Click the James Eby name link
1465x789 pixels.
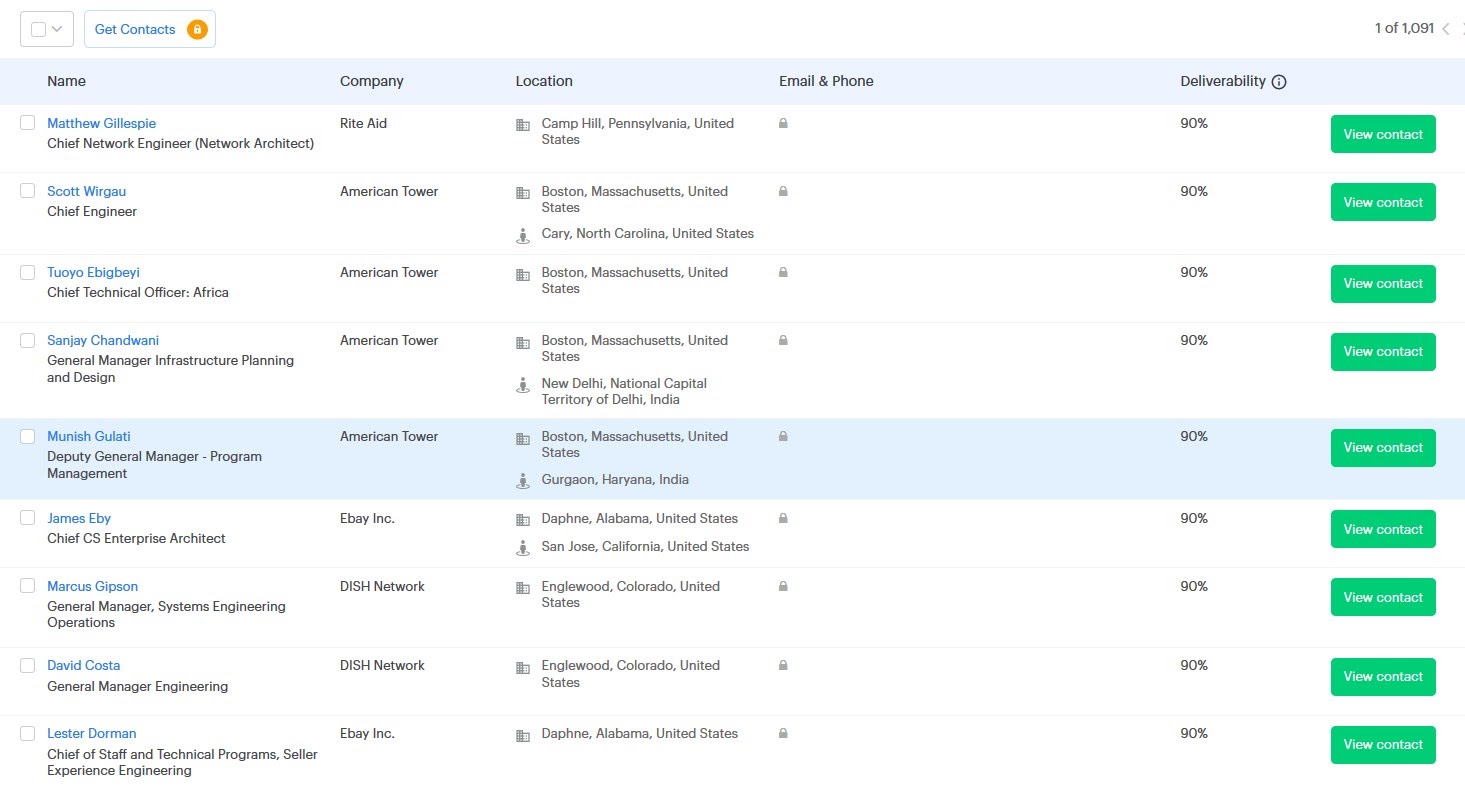tap(79, 518)
